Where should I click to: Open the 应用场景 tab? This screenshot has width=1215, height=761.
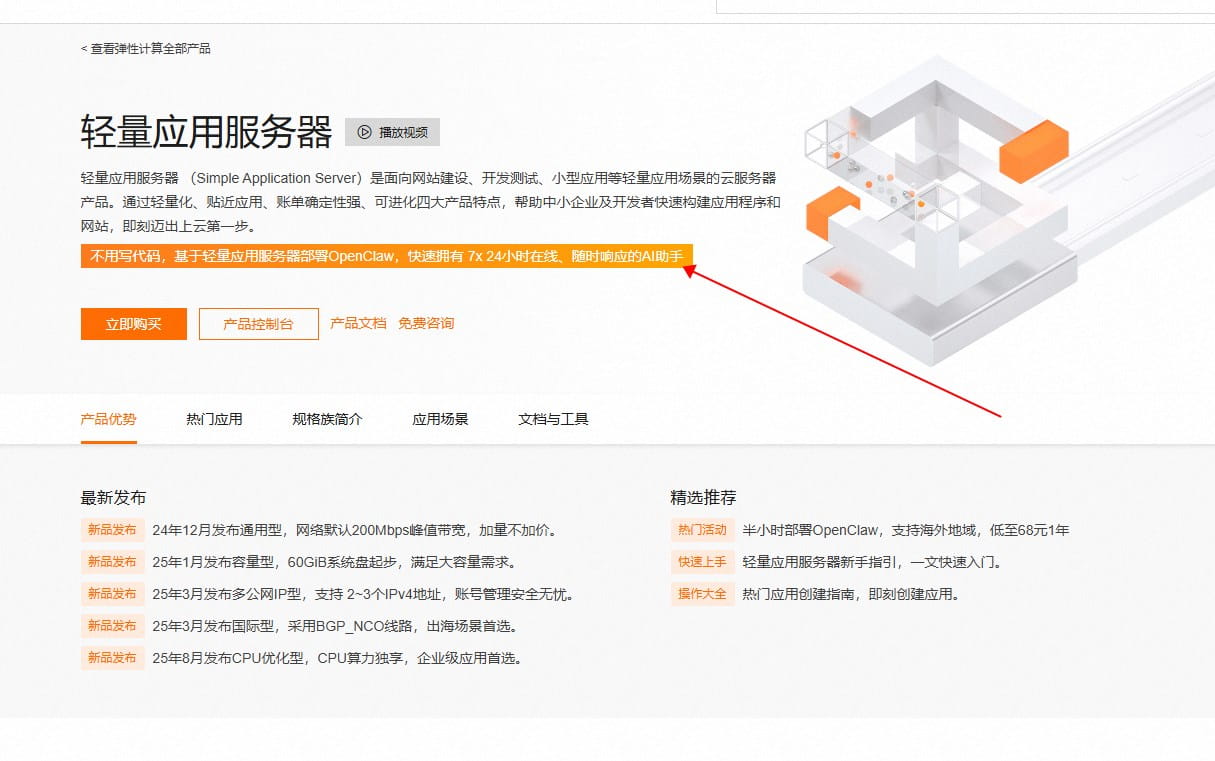440,419
